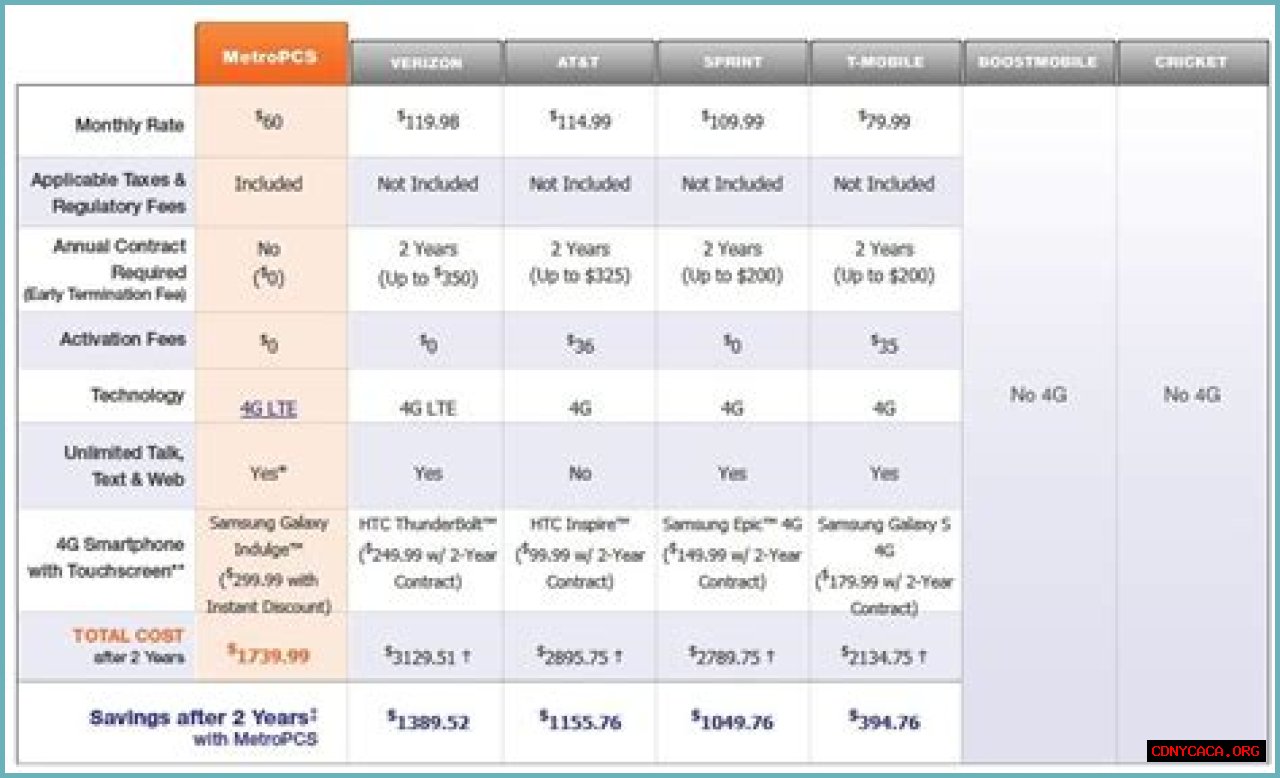Open the underlined 4G LTE link
Screen dimensions: 1280x778
[268, 409]
